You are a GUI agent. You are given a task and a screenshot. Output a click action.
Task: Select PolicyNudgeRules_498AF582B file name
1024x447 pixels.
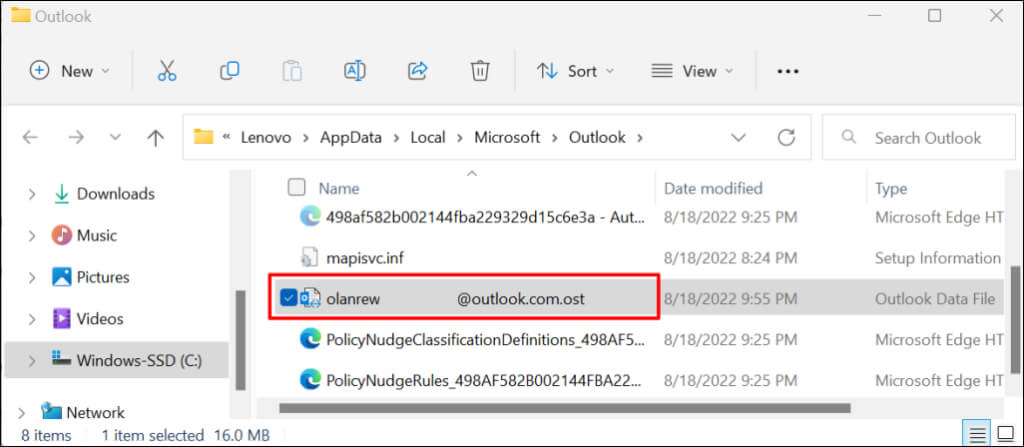tap(485, 380)
